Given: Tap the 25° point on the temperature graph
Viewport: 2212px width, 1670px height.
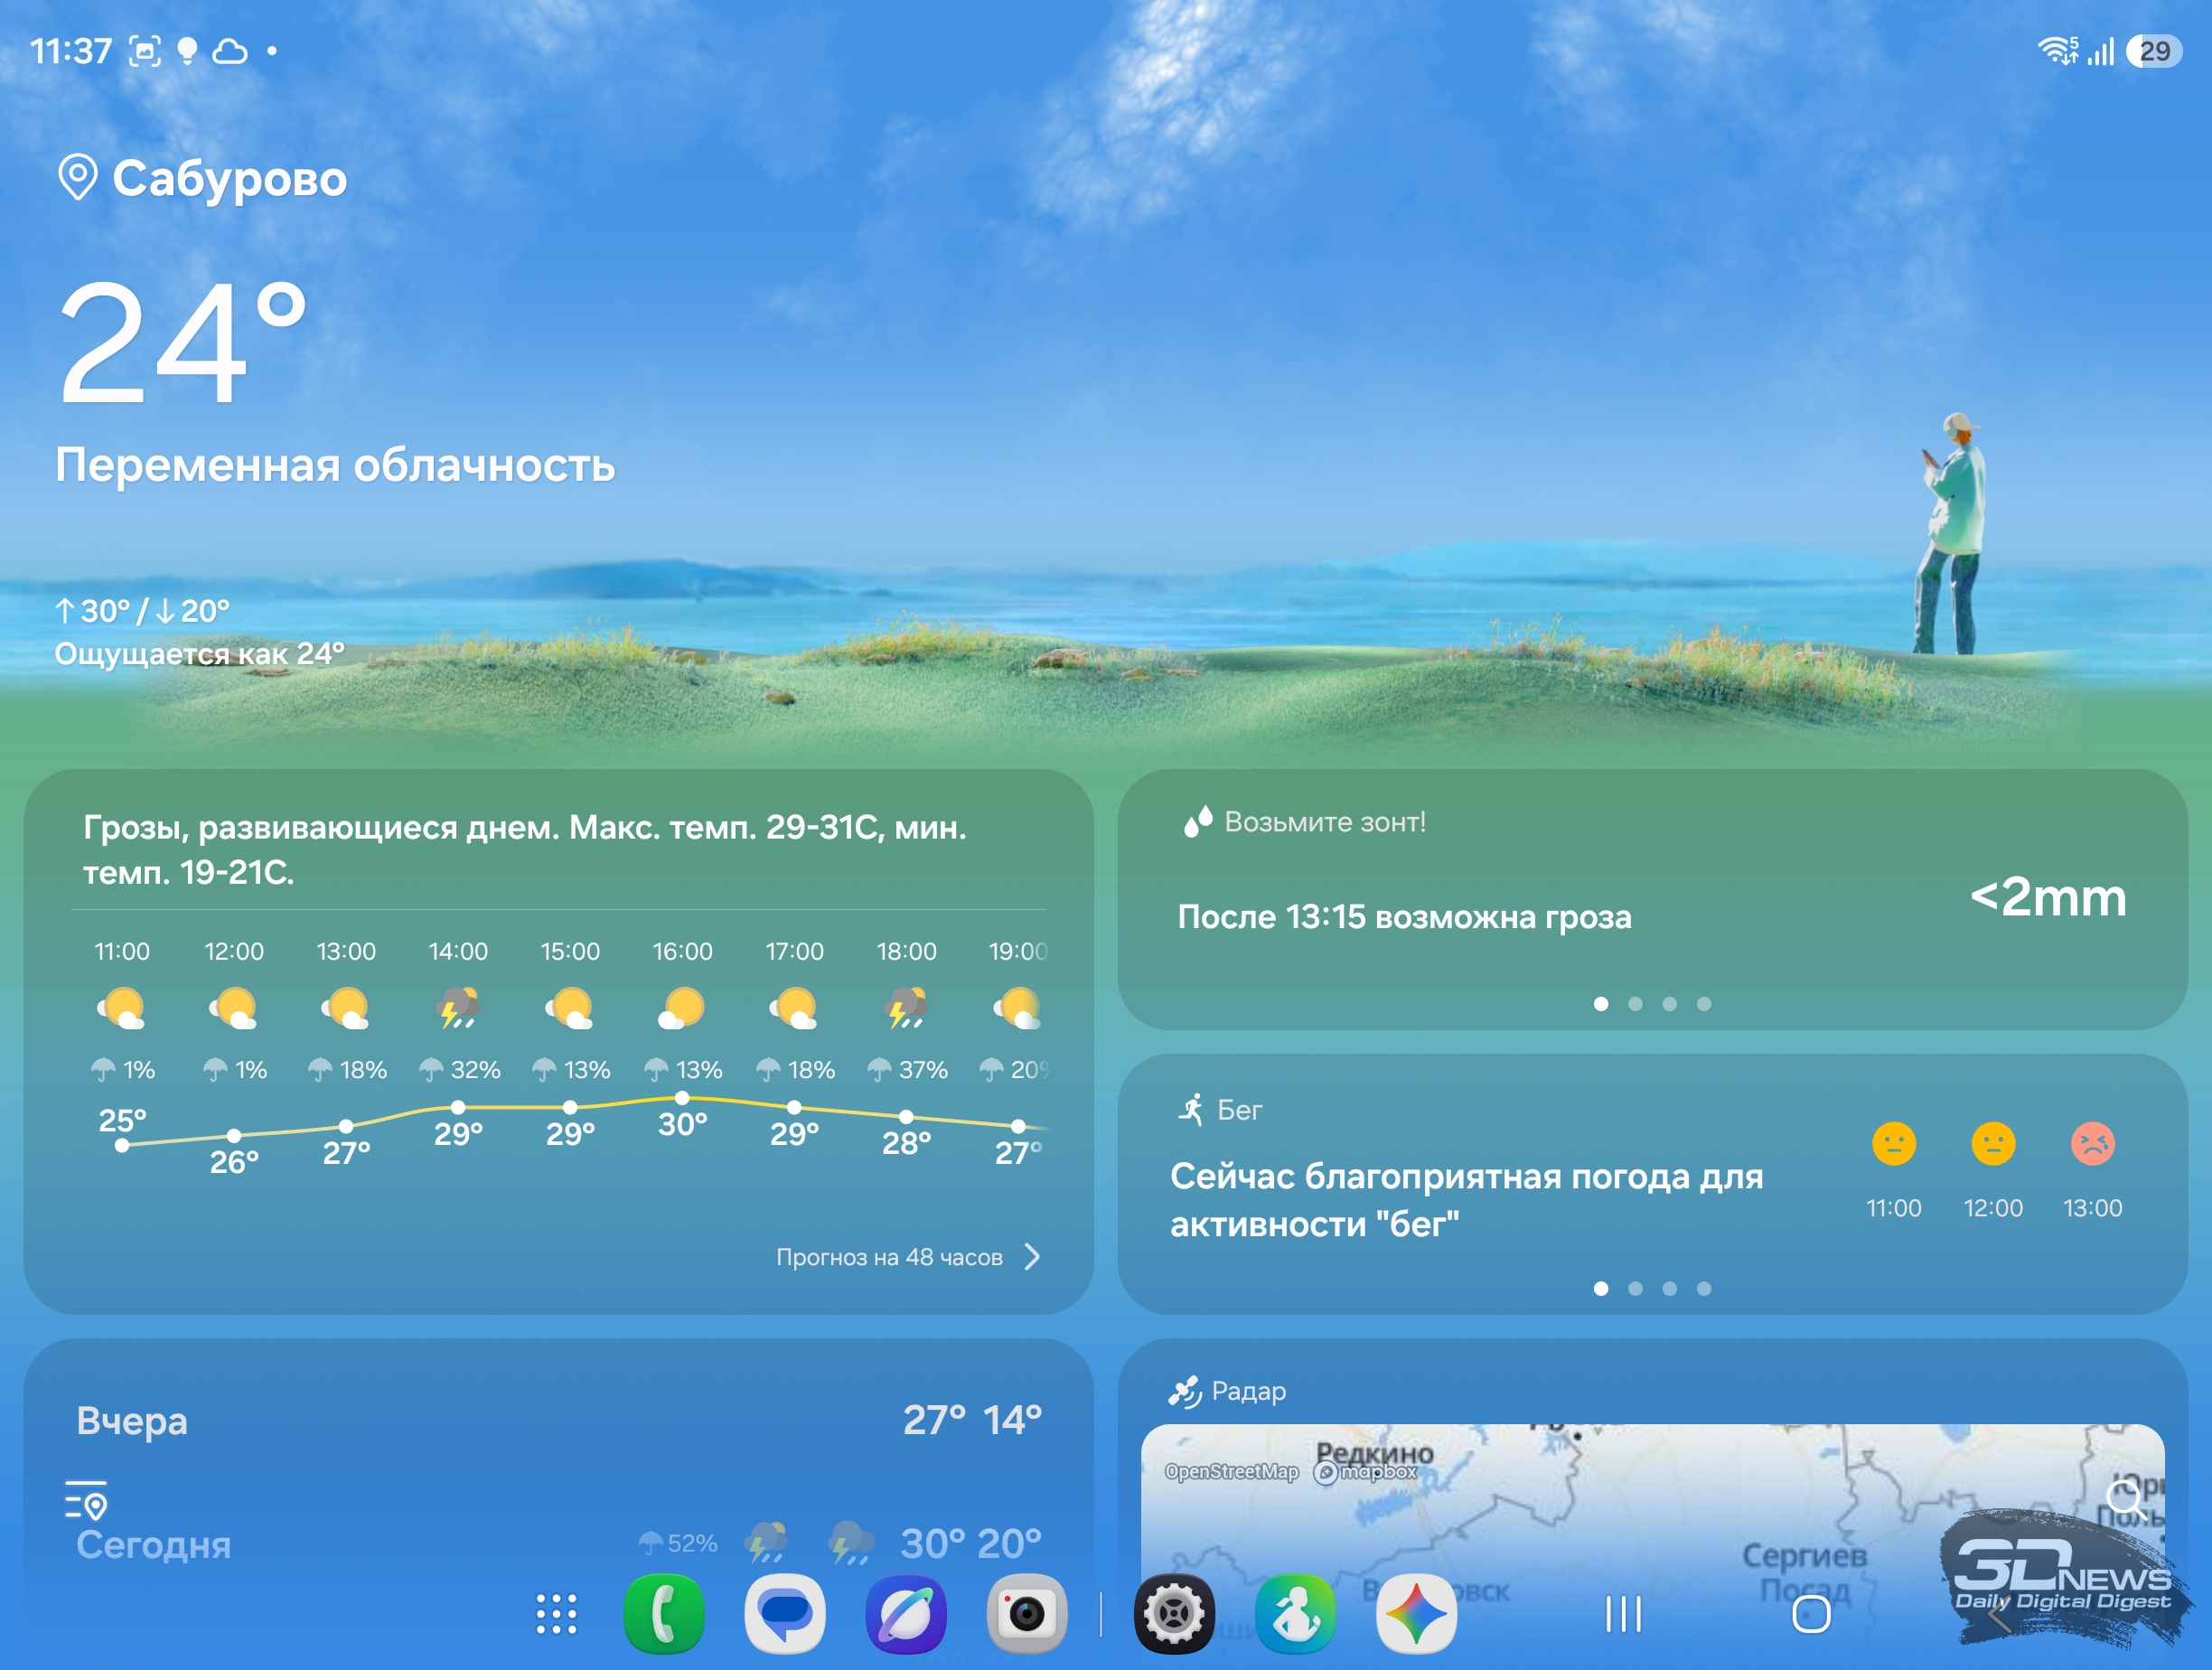Looking at the screenshot, I should 122,1146.
